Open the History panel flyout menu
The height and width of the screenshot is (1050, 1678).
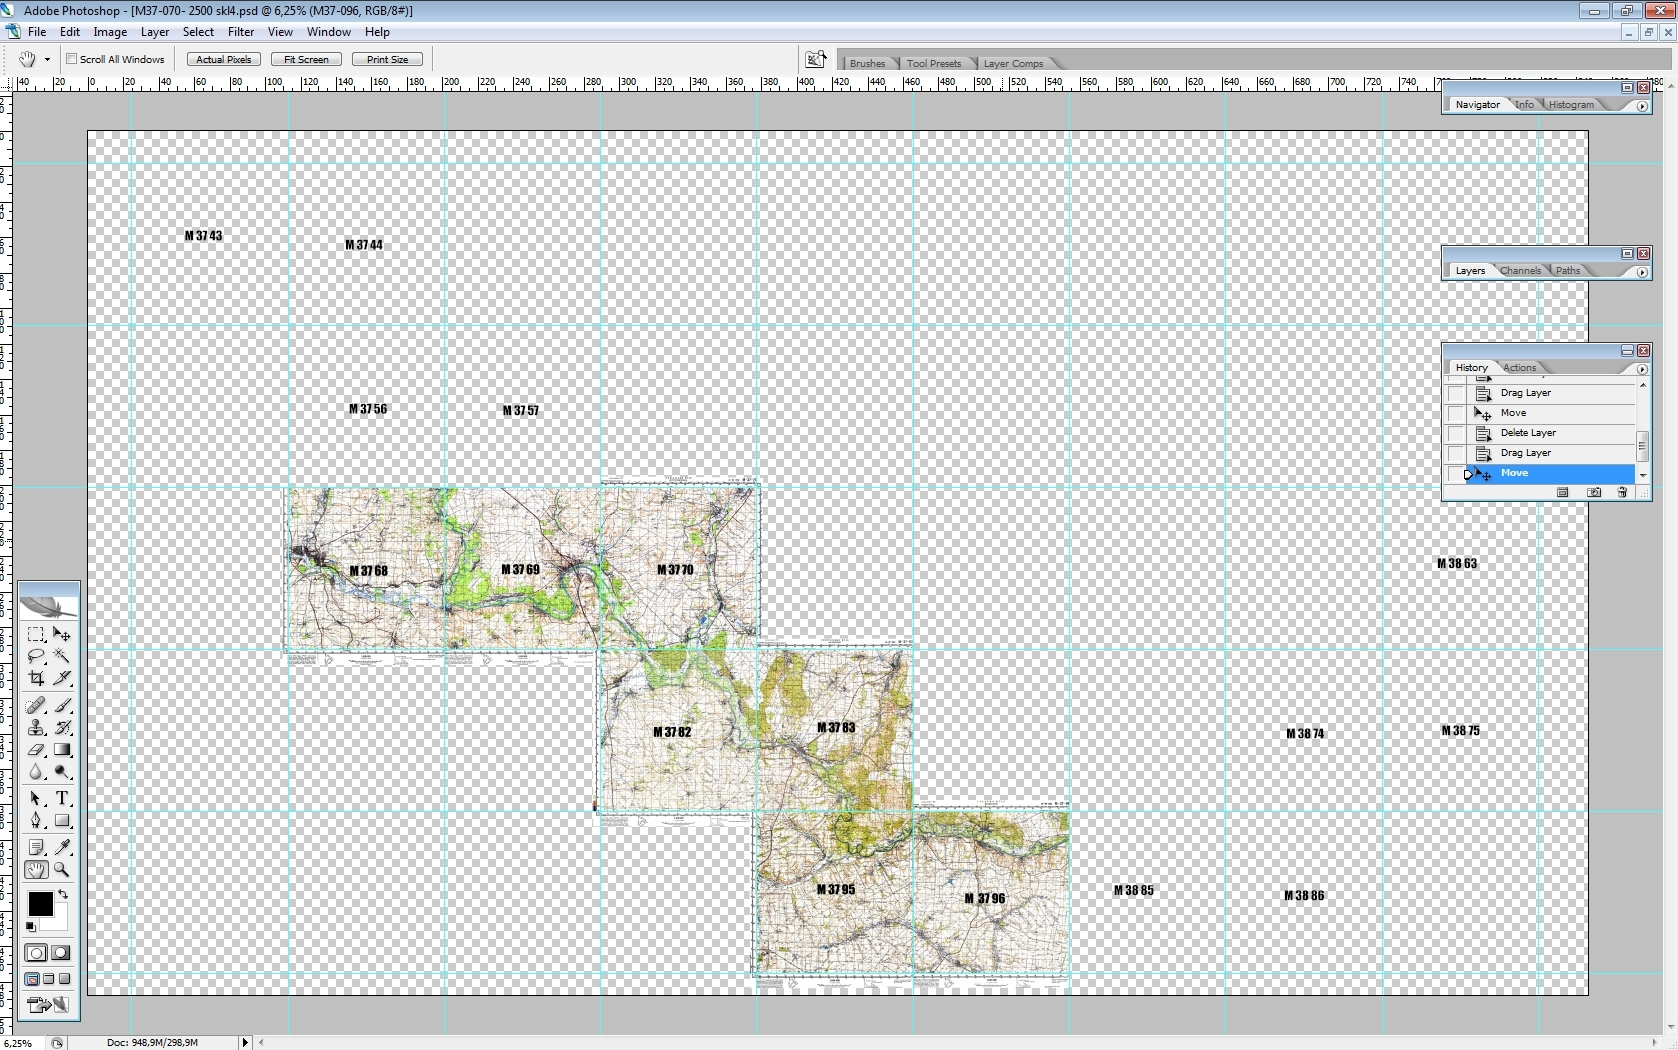point(1642,369)
